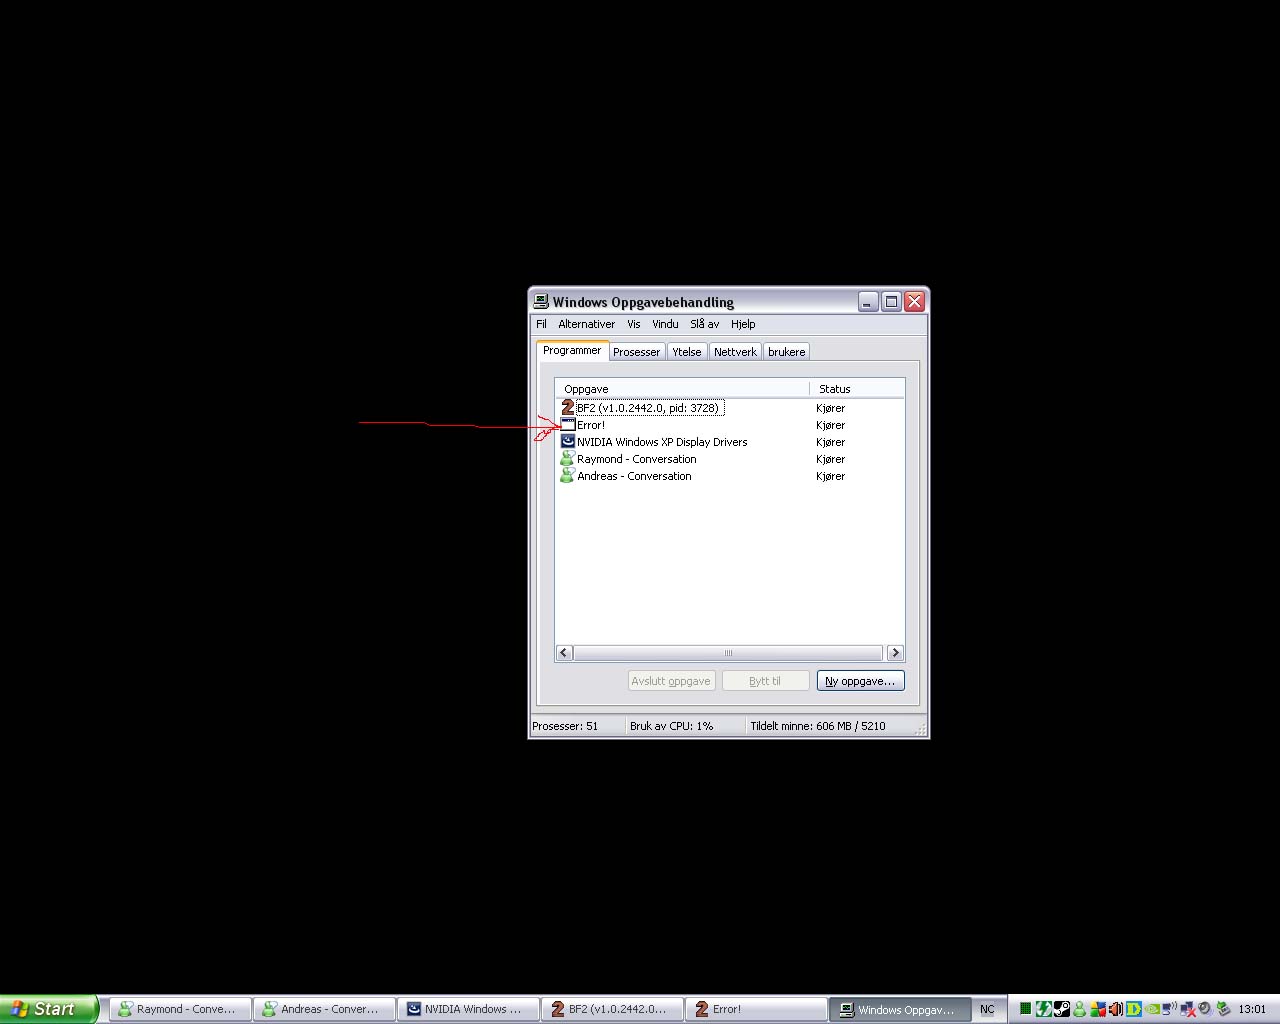Screen dimensions: 1280x1024
Task: Minimize the Windows Oppgavebehandling window
Action: pyautogui.click(x=868, y=301)
